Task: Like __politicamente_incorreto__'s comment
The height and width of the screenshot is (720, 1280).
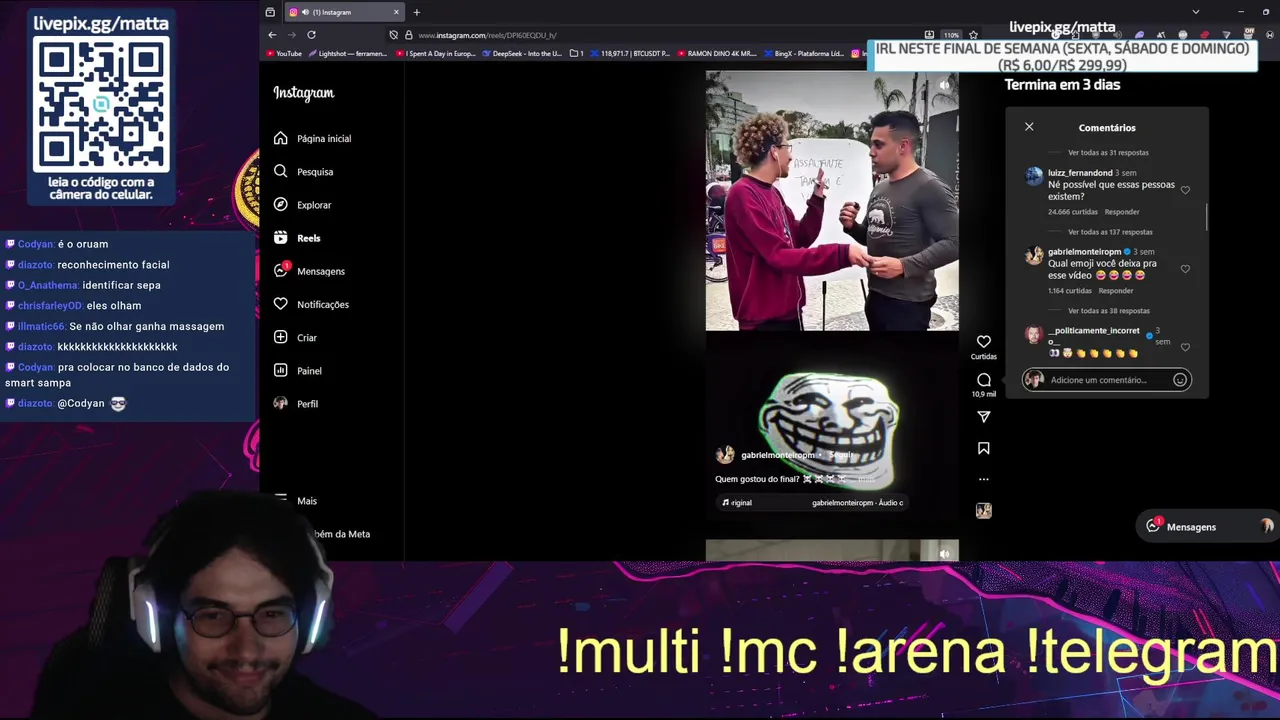Action: [1185, 347]
